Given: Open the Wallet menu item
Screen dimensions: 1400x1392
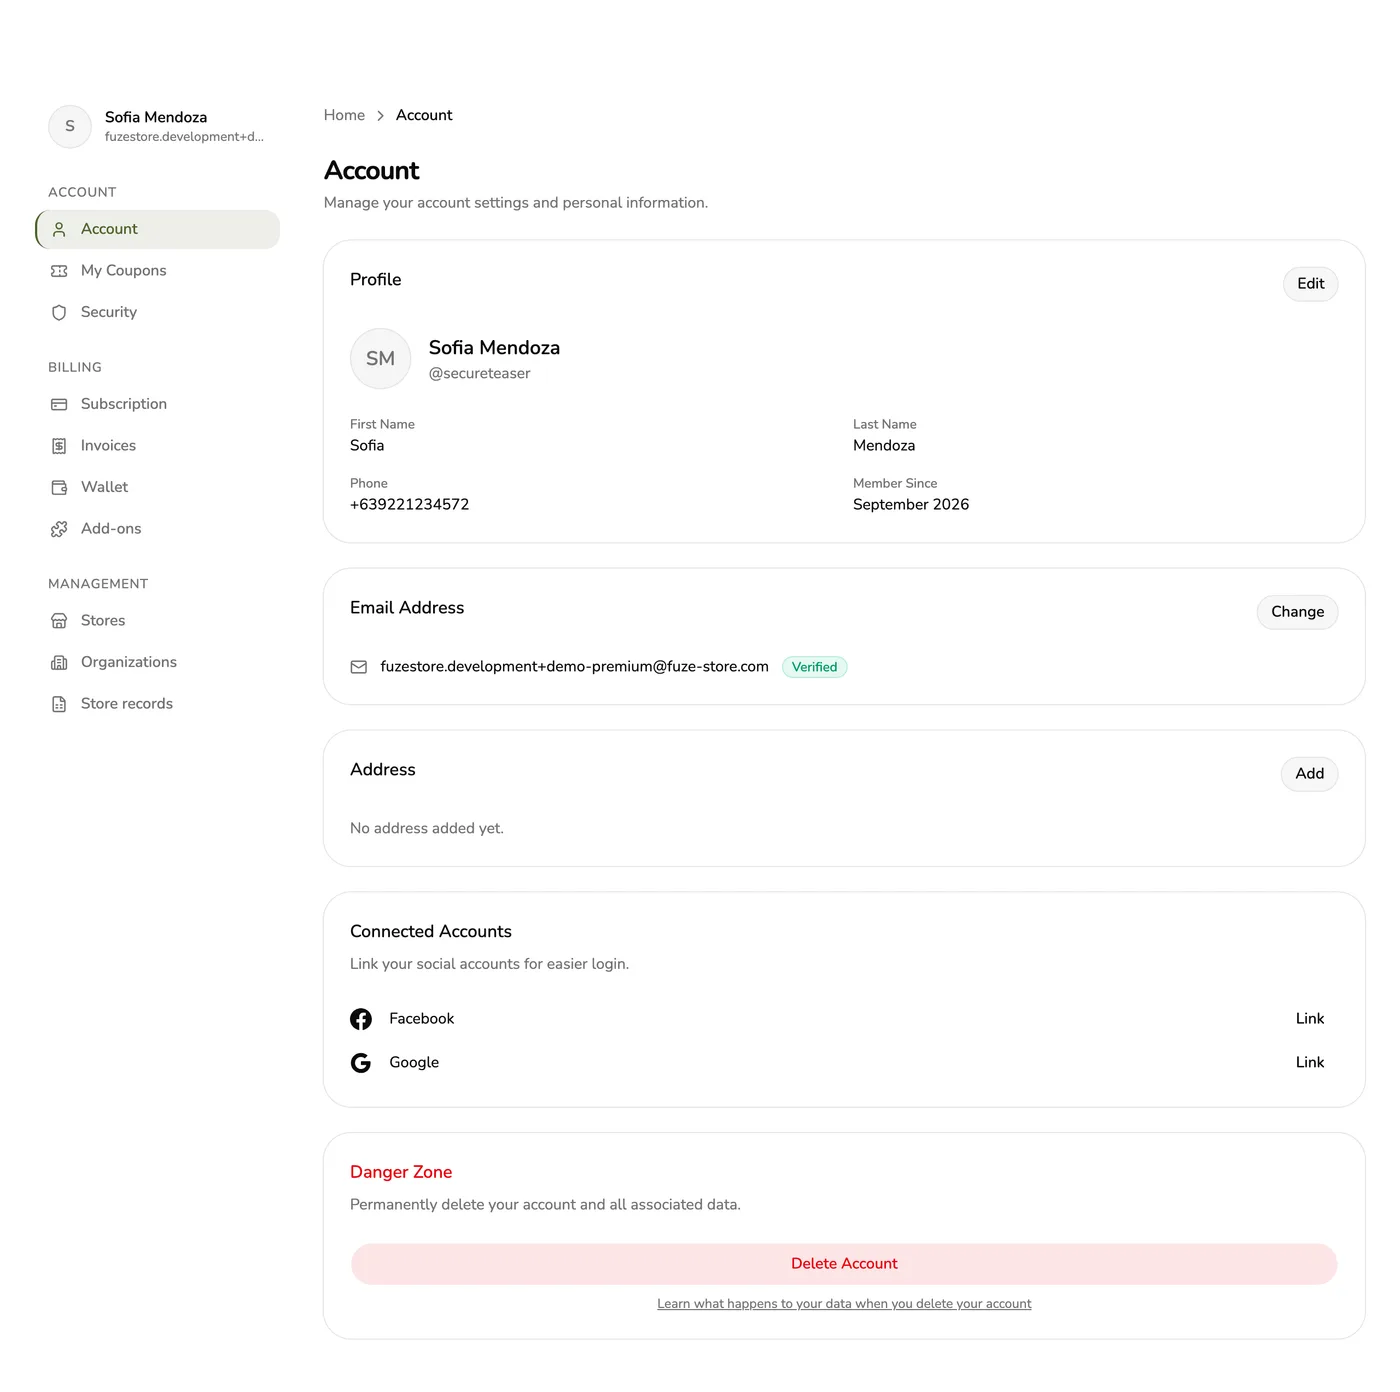Looking at the screenshot, I should 158,487.
